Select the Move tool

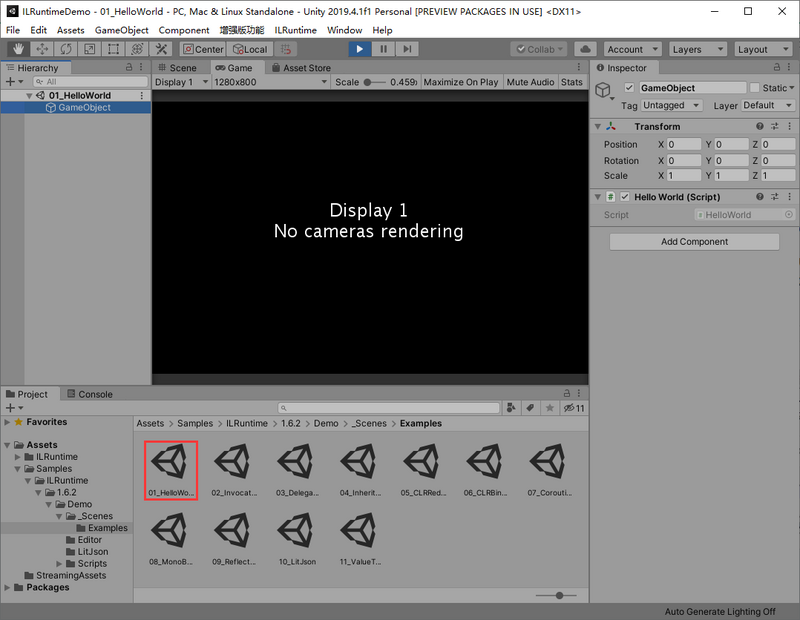click(x=42, y=49)
